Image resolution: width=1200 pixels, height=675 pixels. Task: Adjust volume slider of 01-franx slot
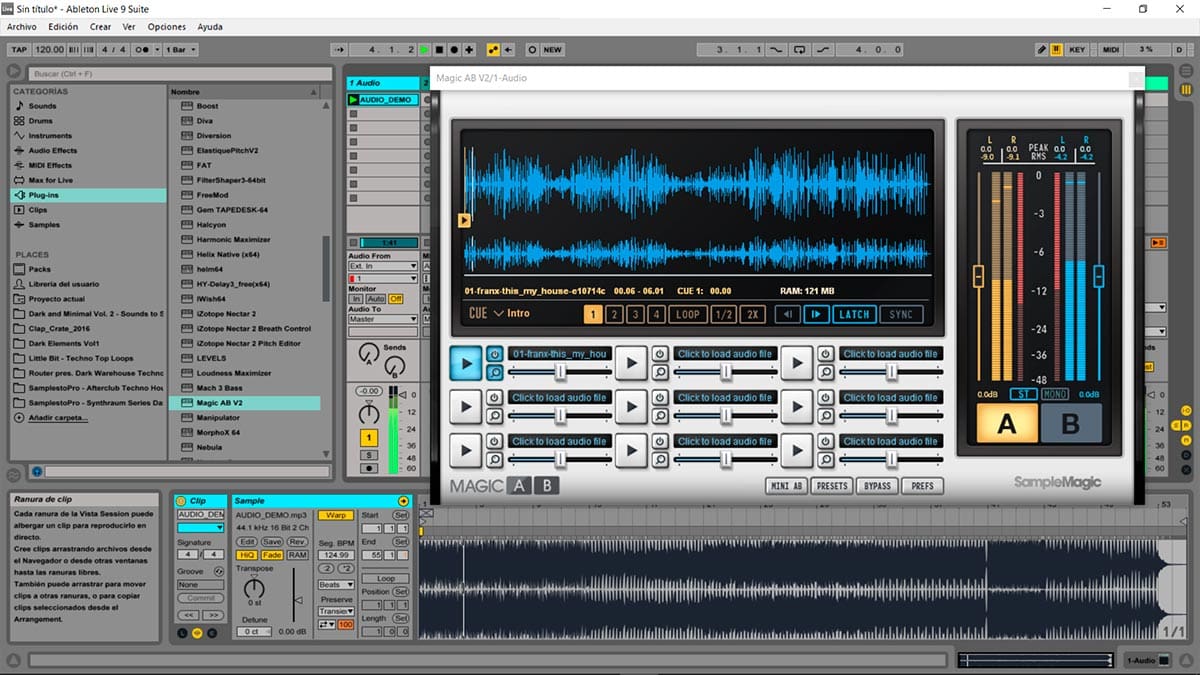tap(560, 372)
